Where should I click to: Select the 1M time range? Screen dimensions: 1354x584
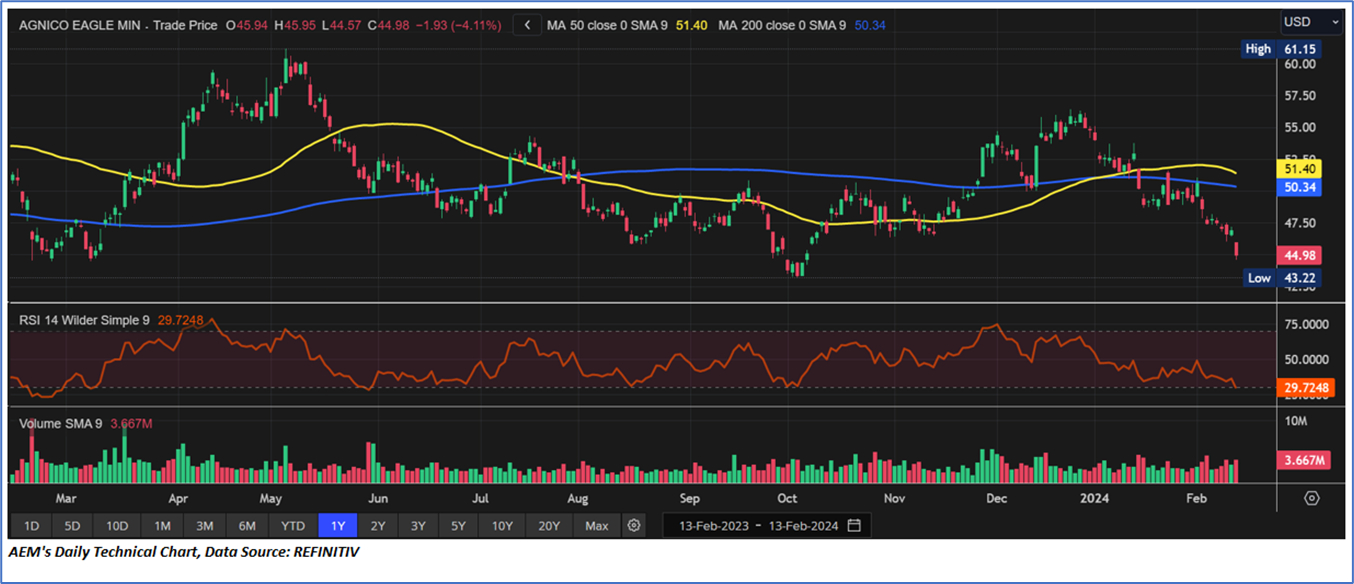(x=162, y=525)
